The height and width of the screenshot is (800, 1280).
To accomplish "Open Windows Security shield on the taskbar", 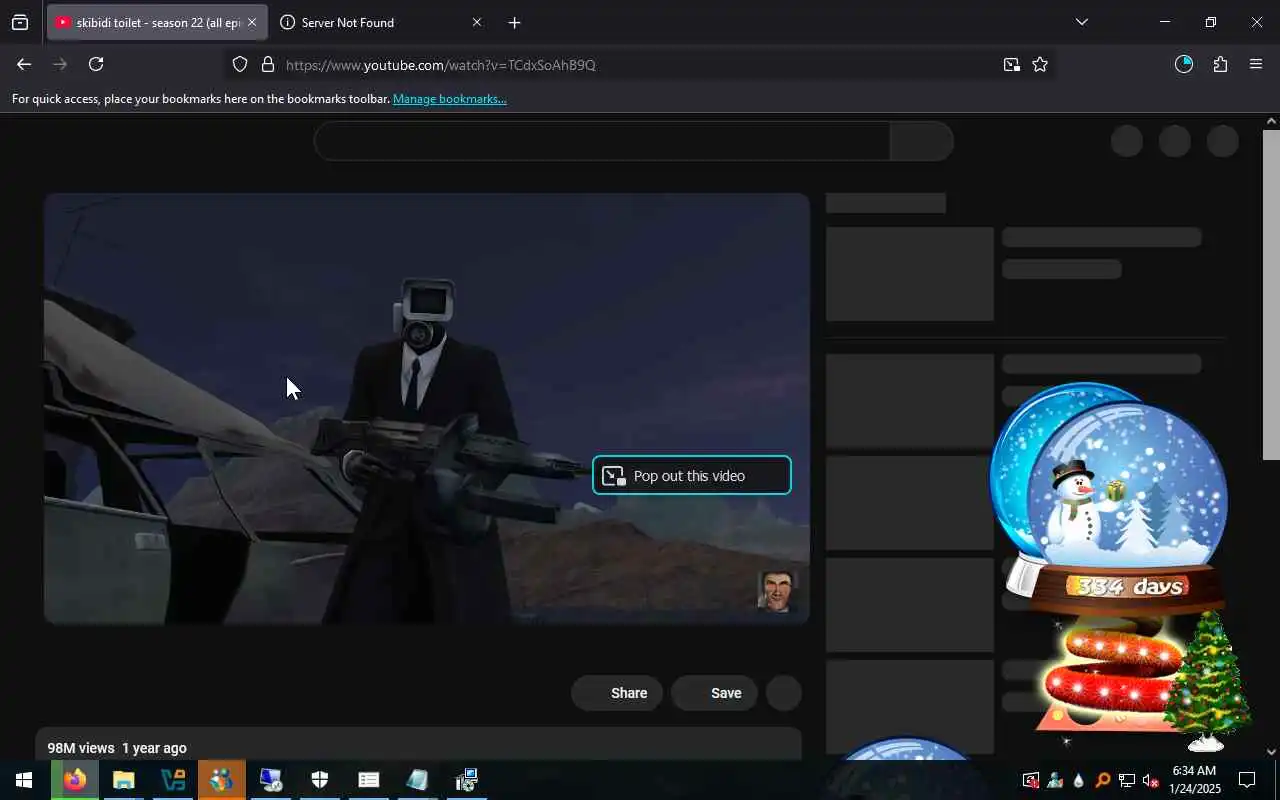I will (319, 780).
